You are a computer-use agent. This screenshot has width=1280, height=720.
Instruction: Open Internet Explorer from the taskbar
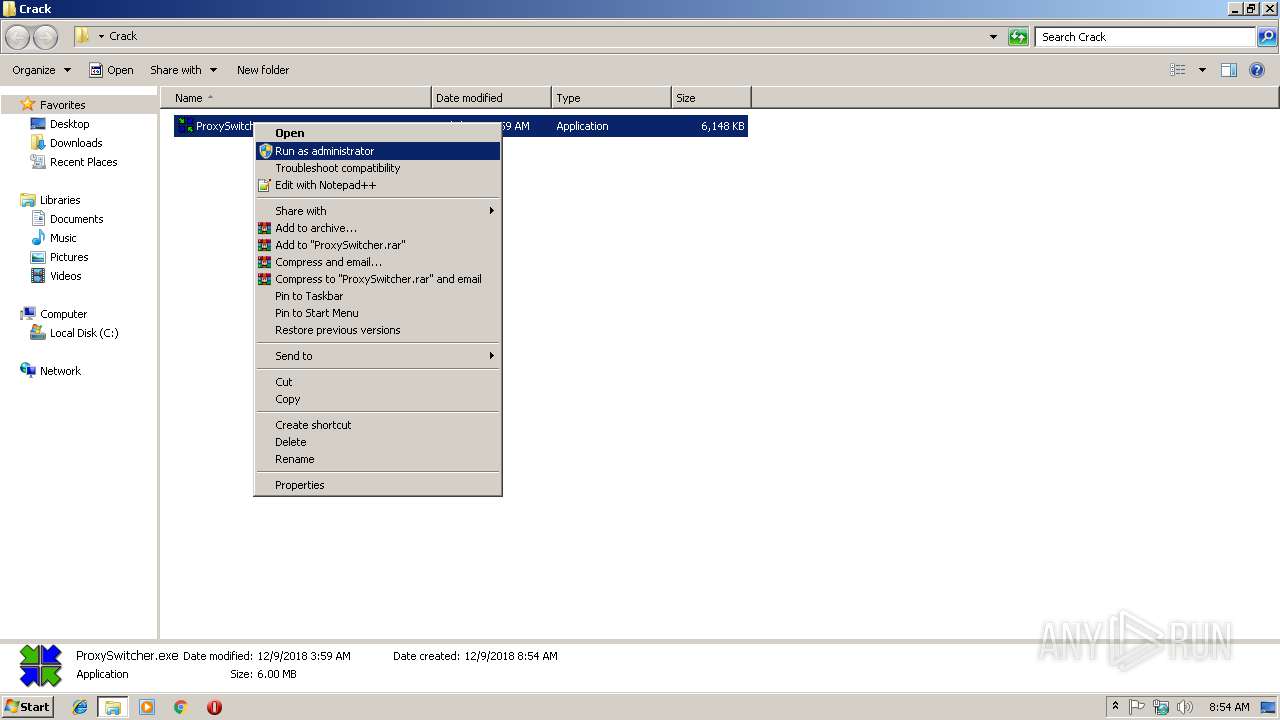tap(80, 707)
